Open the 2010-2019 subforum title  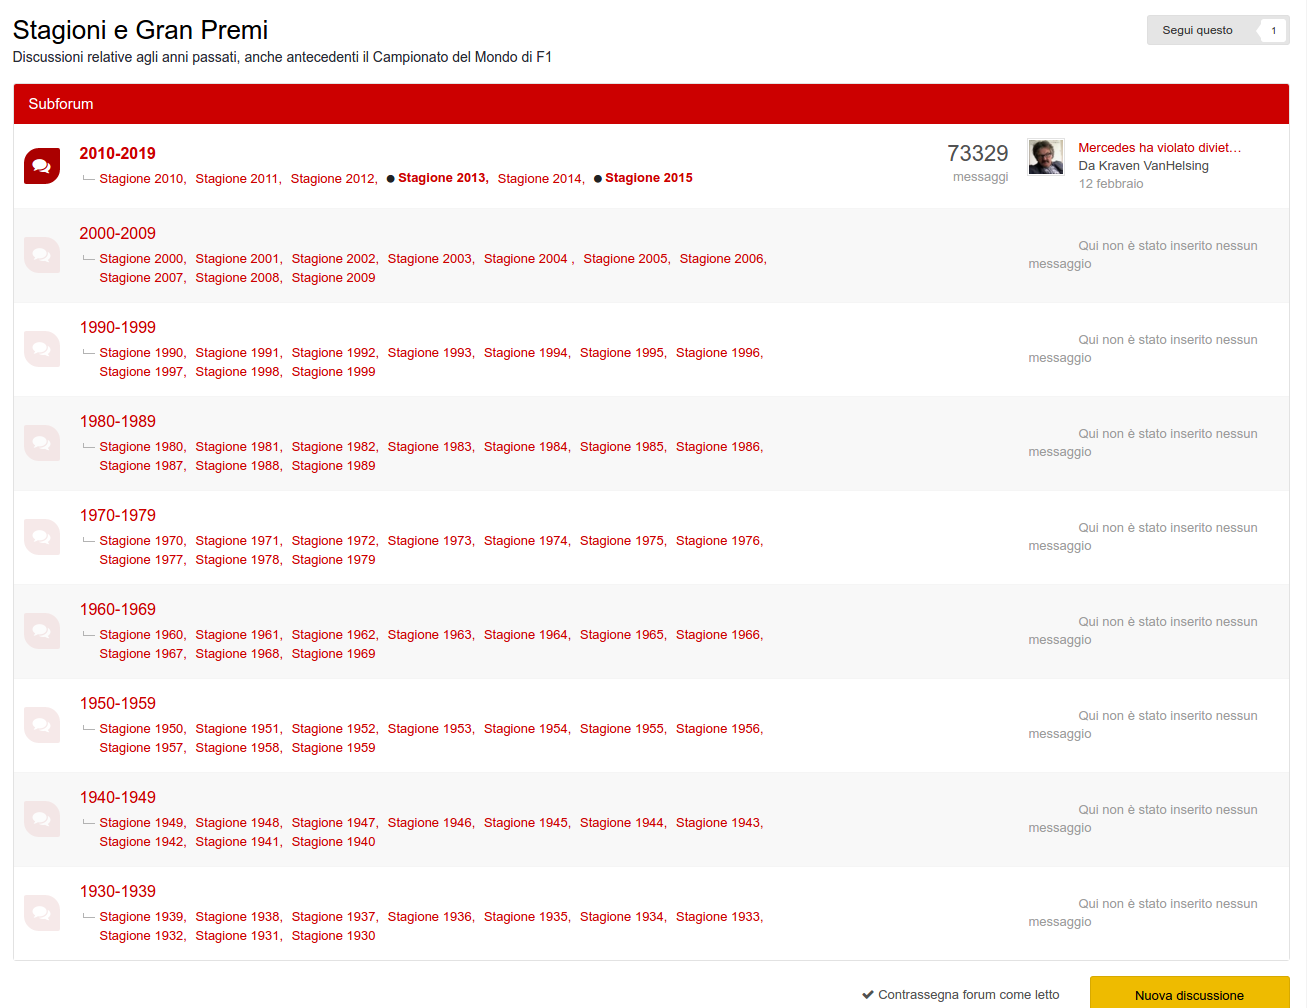pyautogui.click(x=118, y=153)
